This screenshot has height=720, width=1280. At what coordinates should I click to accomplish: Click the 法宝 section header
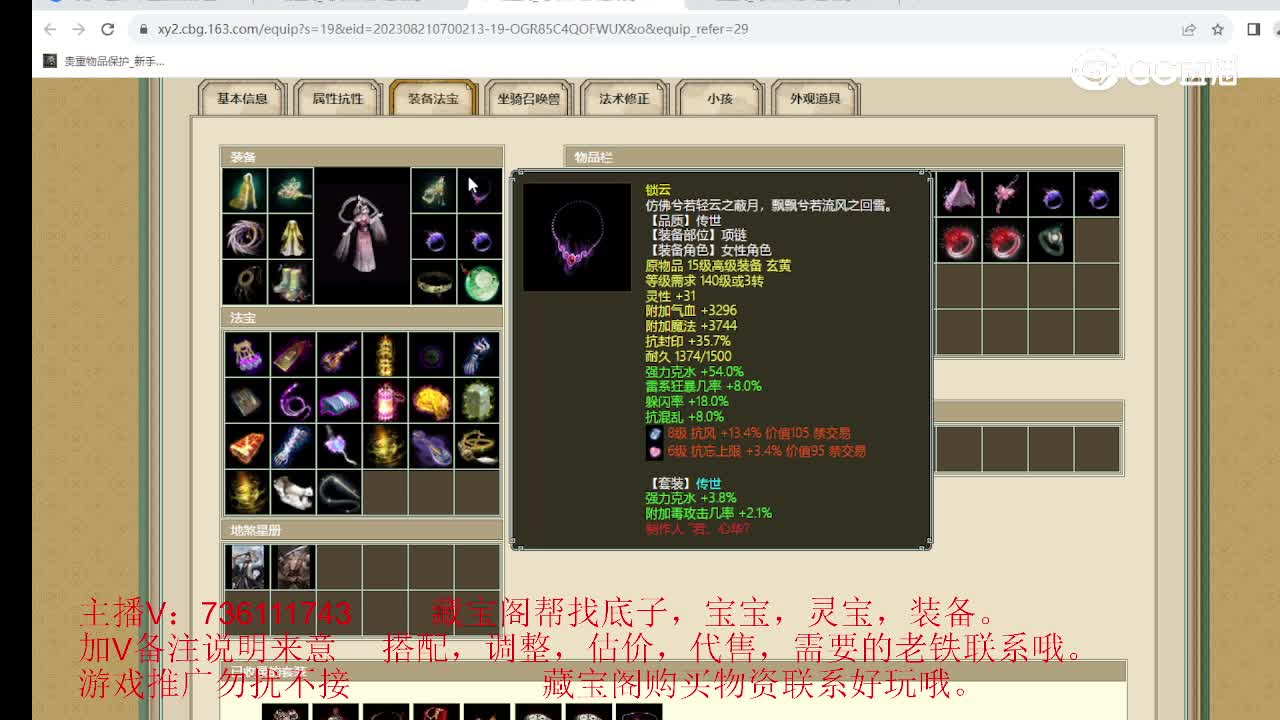coord(362,318)
